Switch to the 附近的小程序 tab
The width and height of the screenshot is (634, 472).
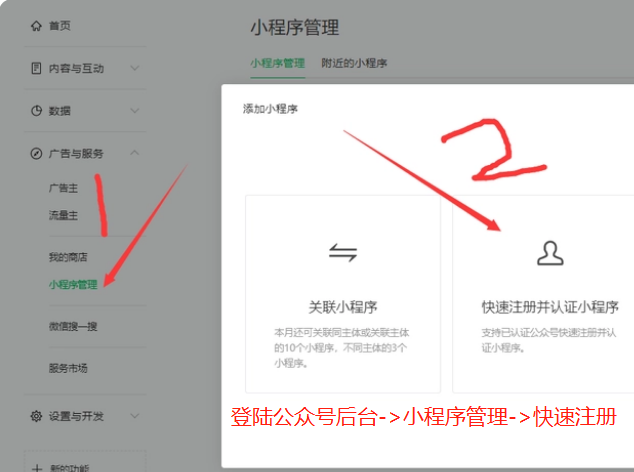354,63
